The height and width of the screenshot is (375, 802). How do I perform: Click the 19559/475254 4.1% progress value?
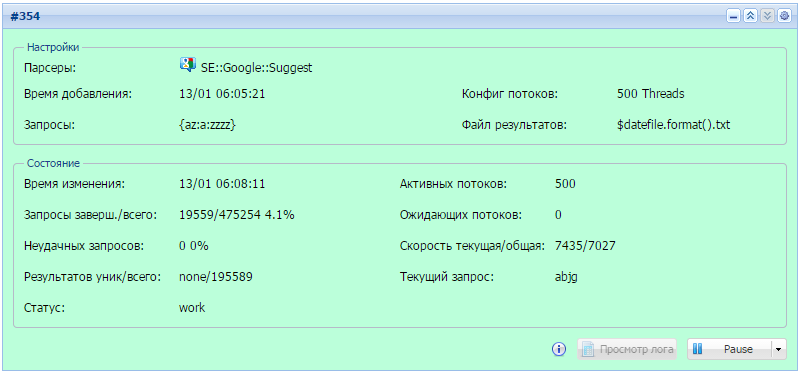[x=237, y=215]
